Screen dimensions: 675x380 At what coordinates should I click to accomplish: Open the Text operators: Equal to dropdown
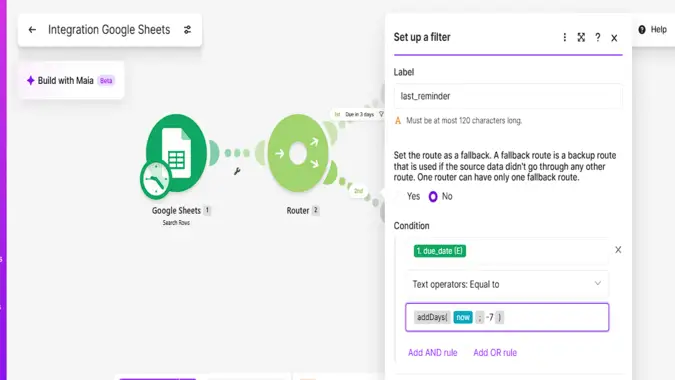pyautogui.click(x=507, y=284)
